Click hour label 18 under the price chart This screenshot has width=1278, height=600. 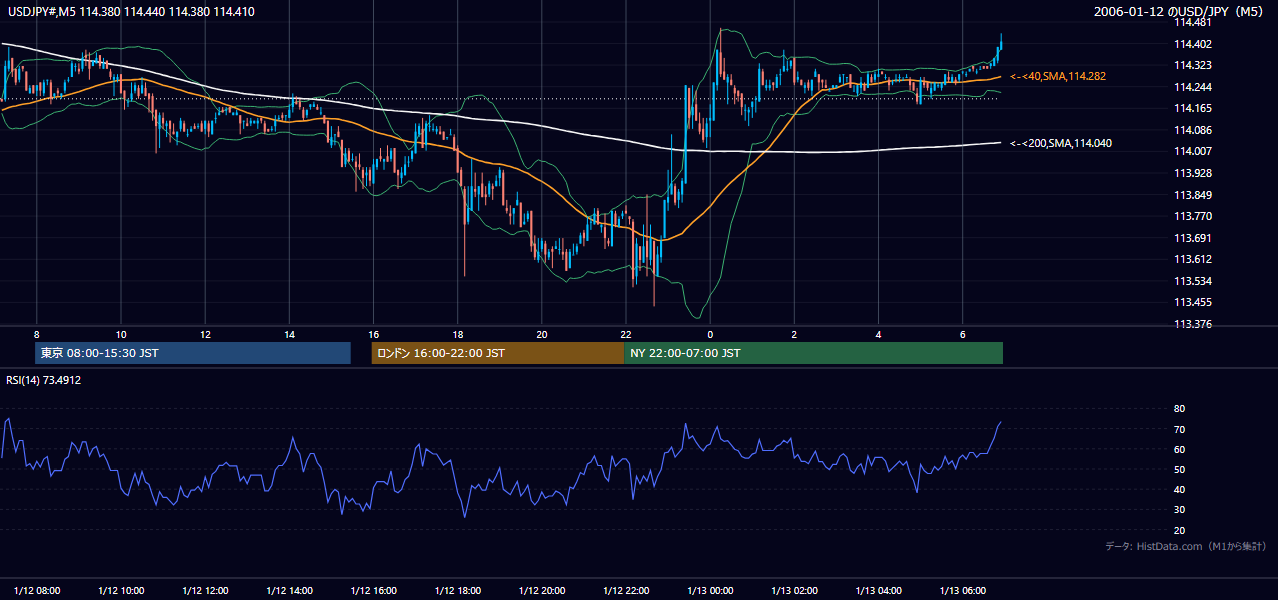tap(457, 334)
